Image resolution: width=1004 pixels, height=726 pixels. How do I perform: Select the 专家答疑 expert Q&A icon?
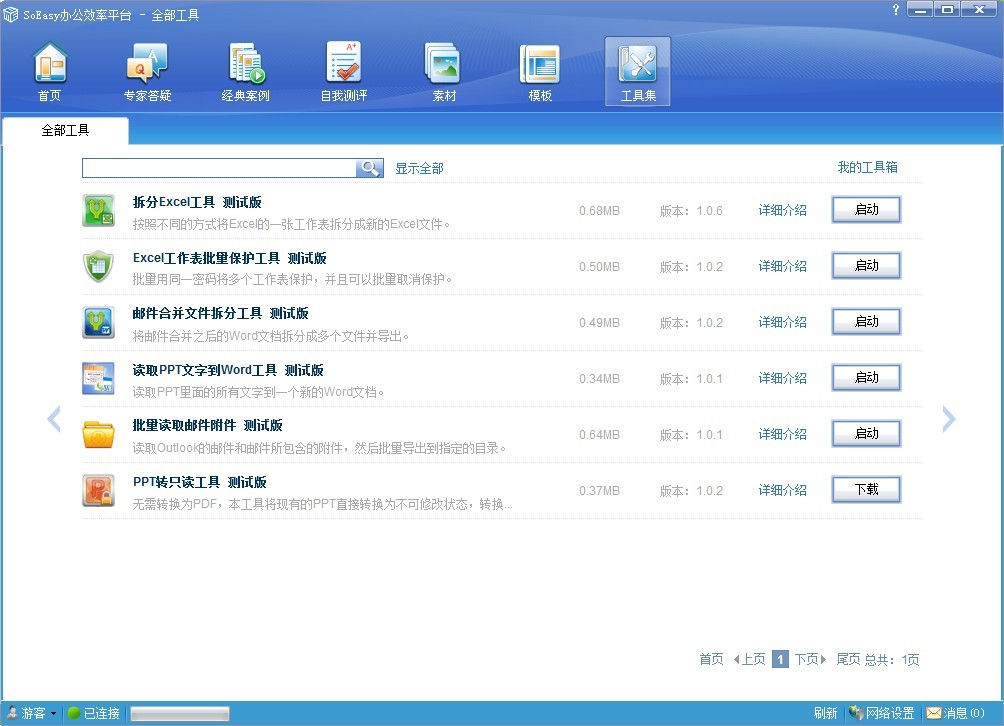(147, 70)
